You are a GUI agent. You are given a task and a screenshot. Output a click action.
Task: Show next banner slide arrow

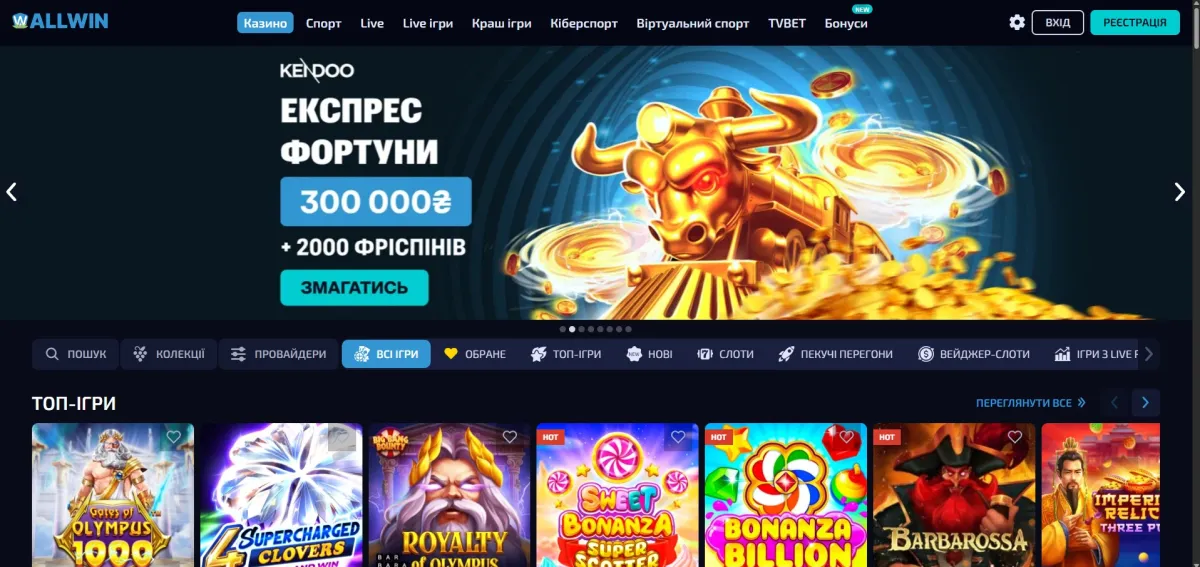[x=1179, y=192]
